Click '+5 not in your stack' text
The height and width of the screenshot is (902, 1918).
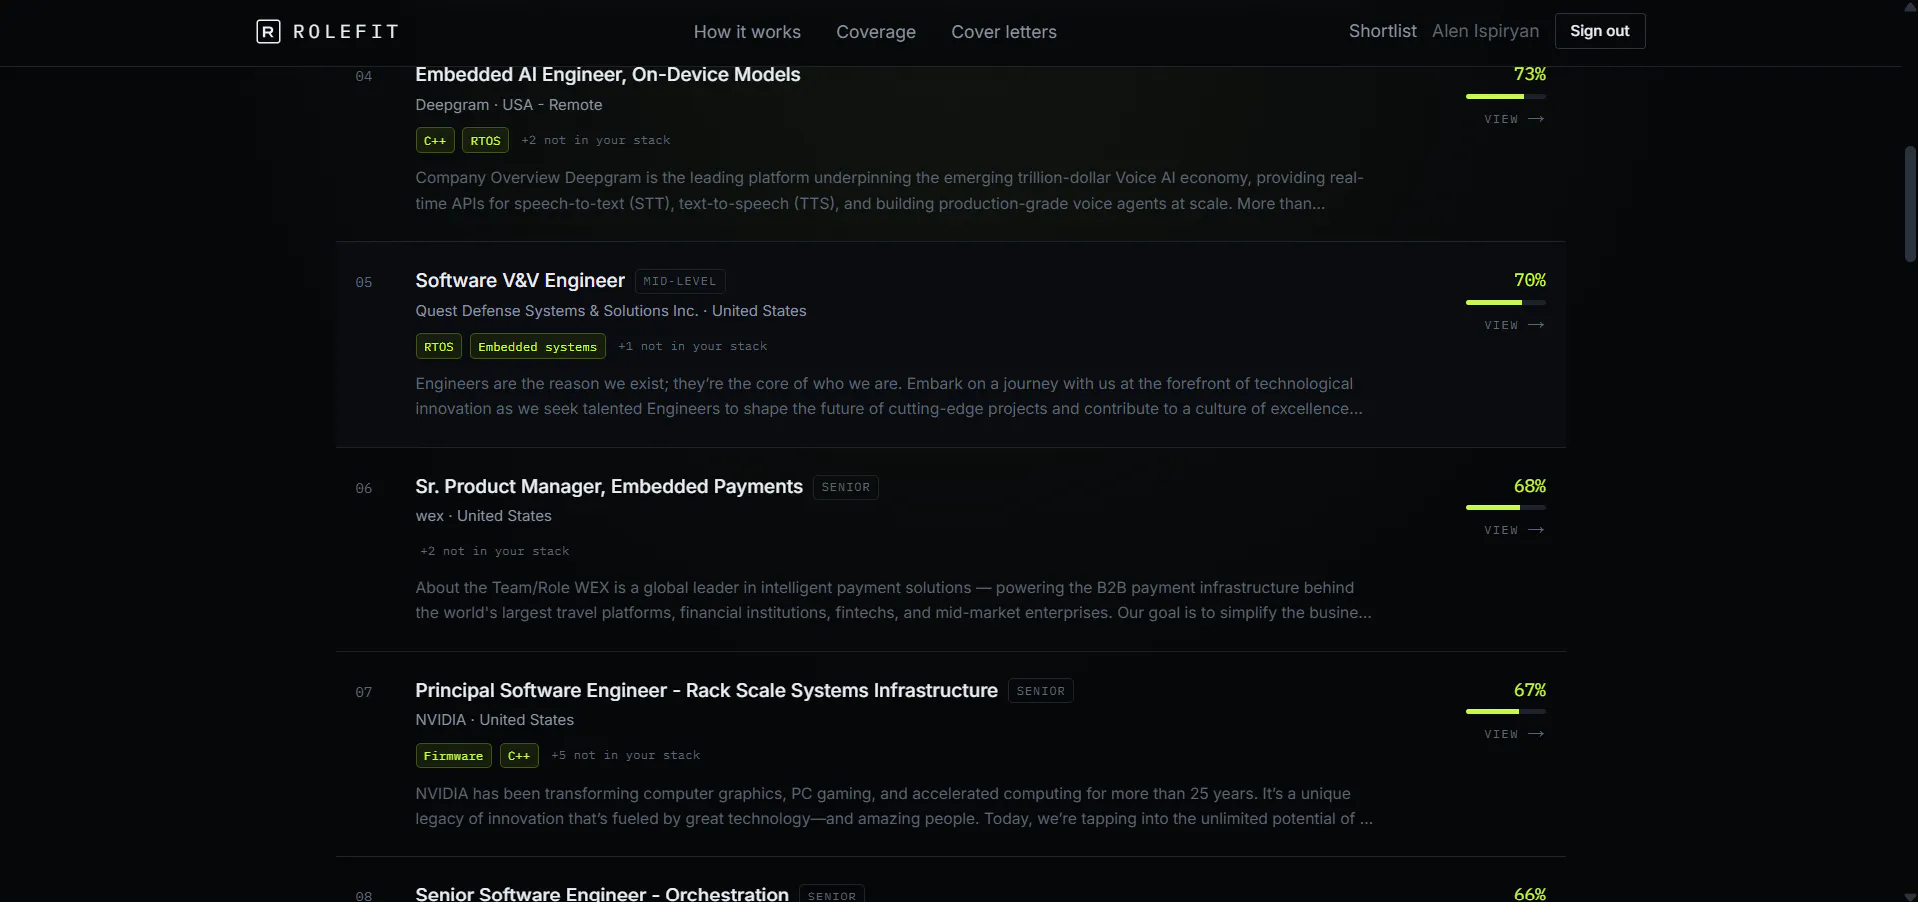(x=626, y=756)
